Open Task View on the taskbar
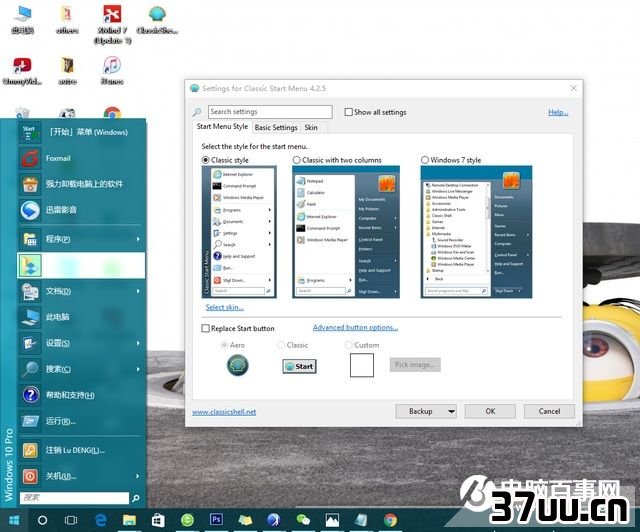 pyautogui.click(x=71, y=520)
